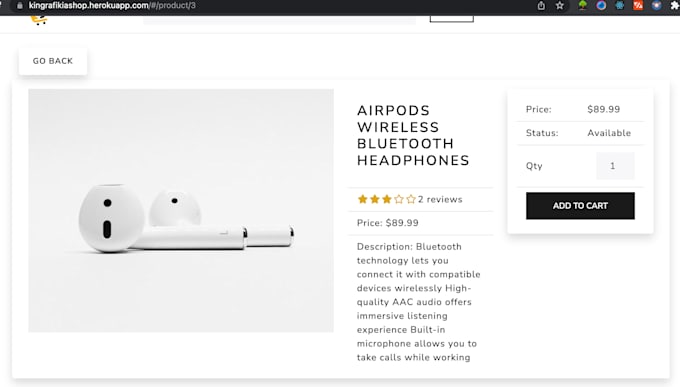Click the blue circular extension icon
Viewport: 680px width, 387px height.
pyautogui.click(x=601, y=5)
